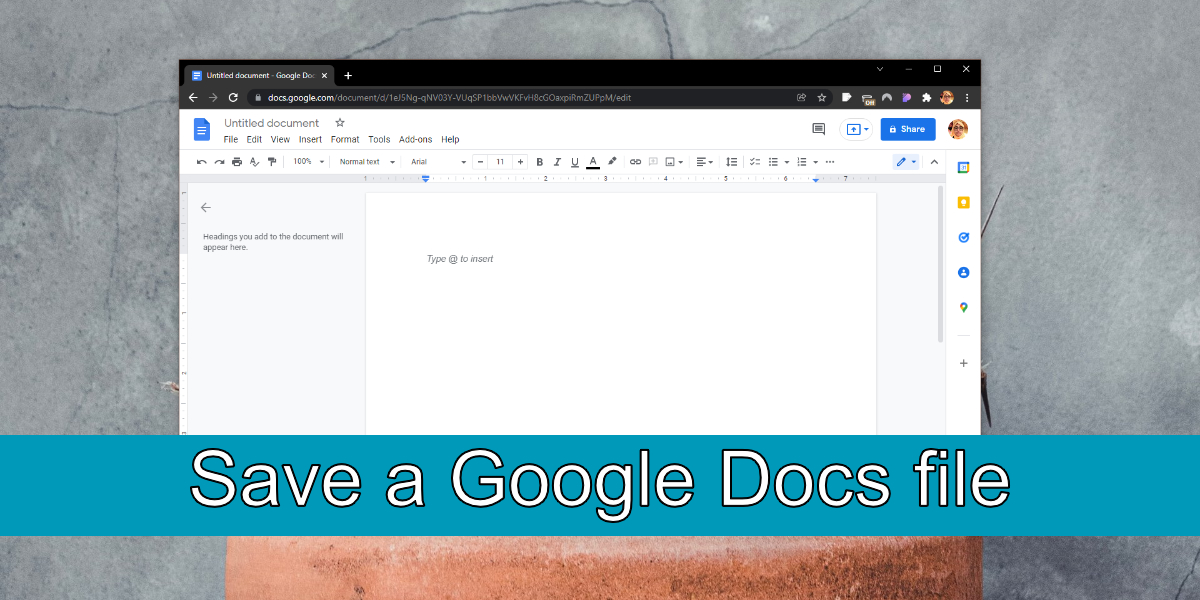Open the Zoom 100% dropdown
Screen dimensions: 1200x600
[309, 162]
